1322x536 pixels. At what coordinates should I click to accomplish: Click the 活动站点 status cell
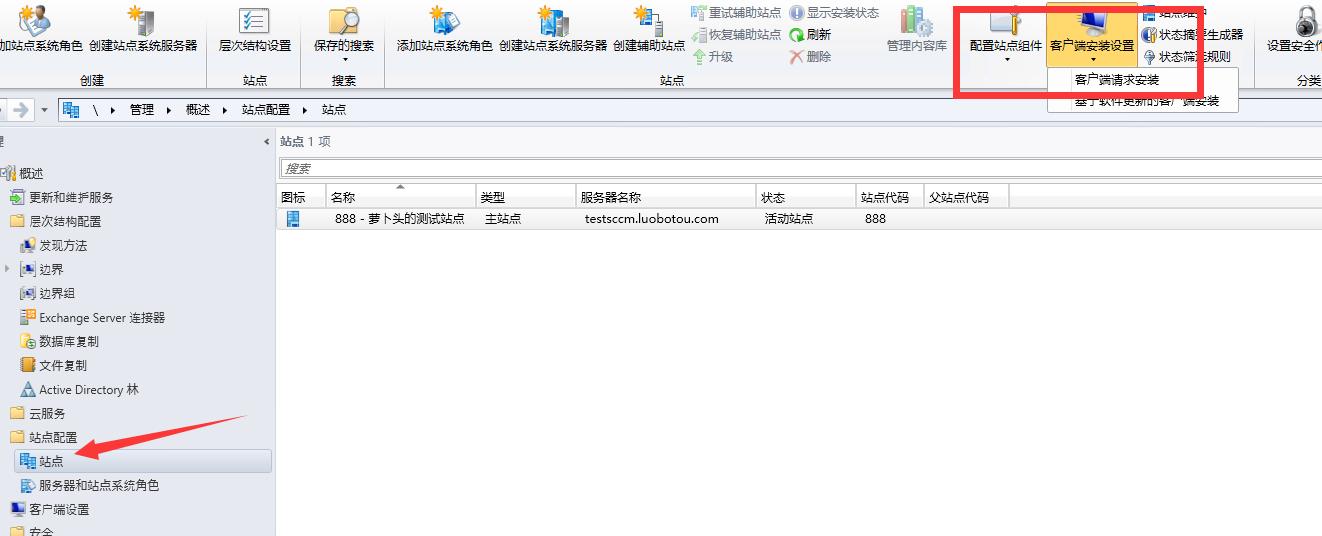click(x=789, y=219)
